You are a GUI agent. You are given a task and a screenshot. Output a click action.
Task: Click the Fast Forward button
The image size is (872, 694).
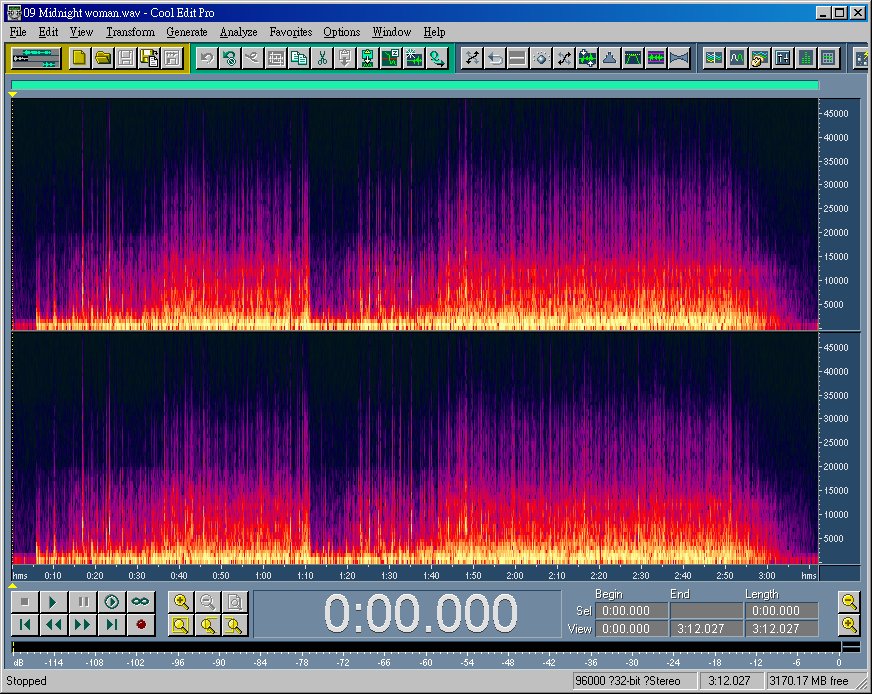pyautogui.click(x=83, y=625)
